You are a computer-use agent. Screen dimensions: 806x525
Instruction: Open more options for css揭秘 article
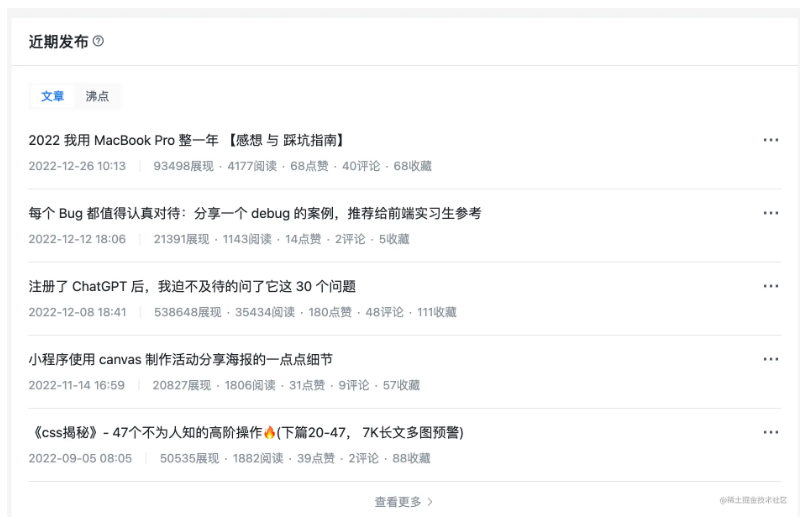click(771, 432)
